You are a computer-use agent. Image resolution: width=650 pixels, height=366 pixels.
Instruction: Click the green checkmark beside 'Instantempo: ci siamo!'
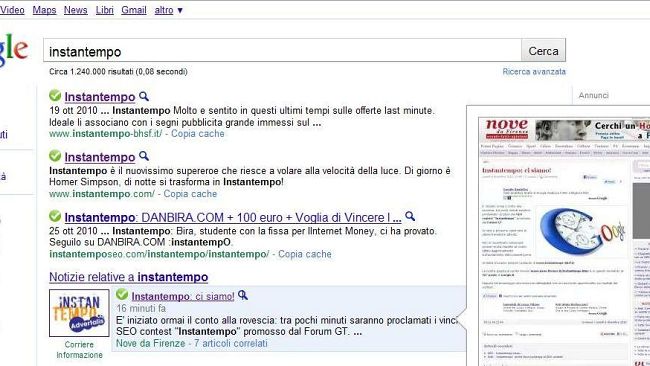122,295
